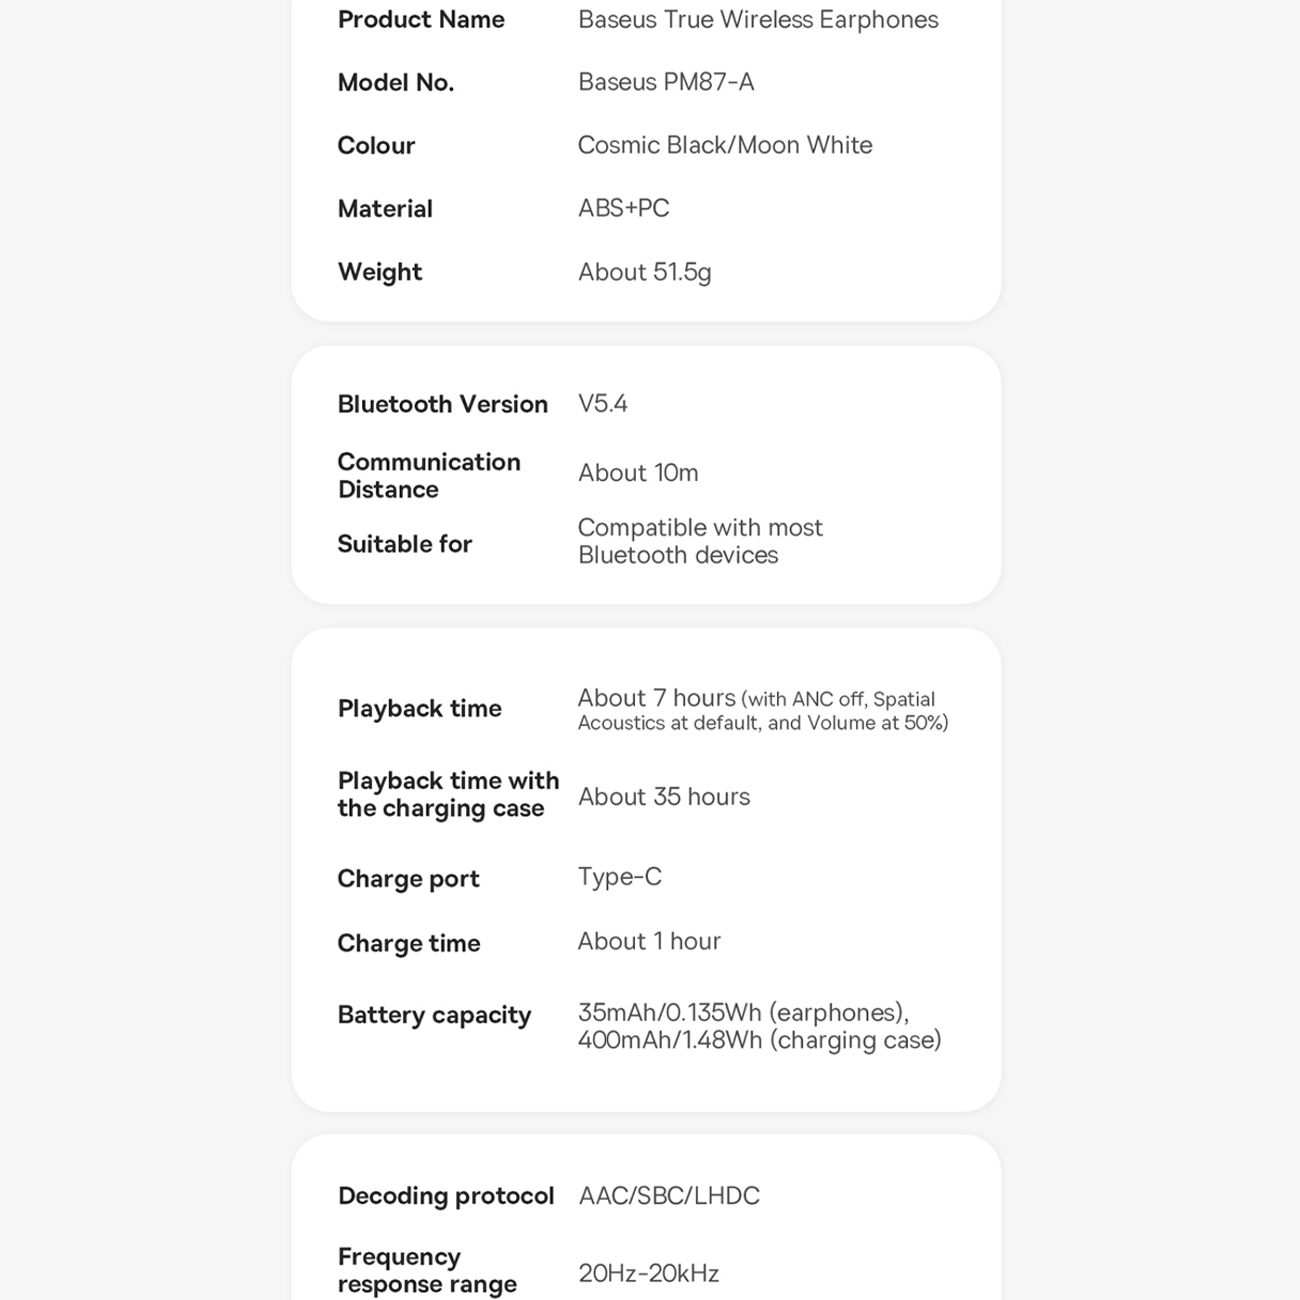
Task: Click the Baseus PM87-A model number
Action: pos(666,82)
